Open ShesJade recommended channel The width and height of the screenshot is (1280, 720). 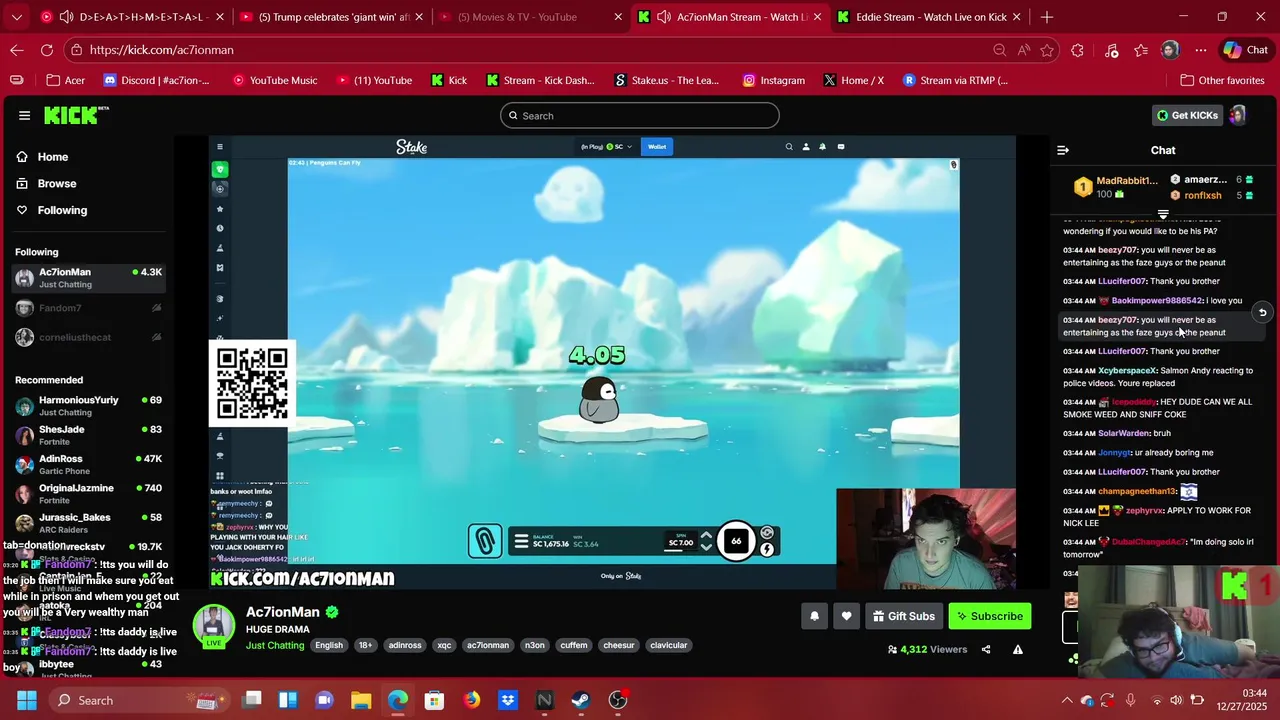click(x=88, y=435)
